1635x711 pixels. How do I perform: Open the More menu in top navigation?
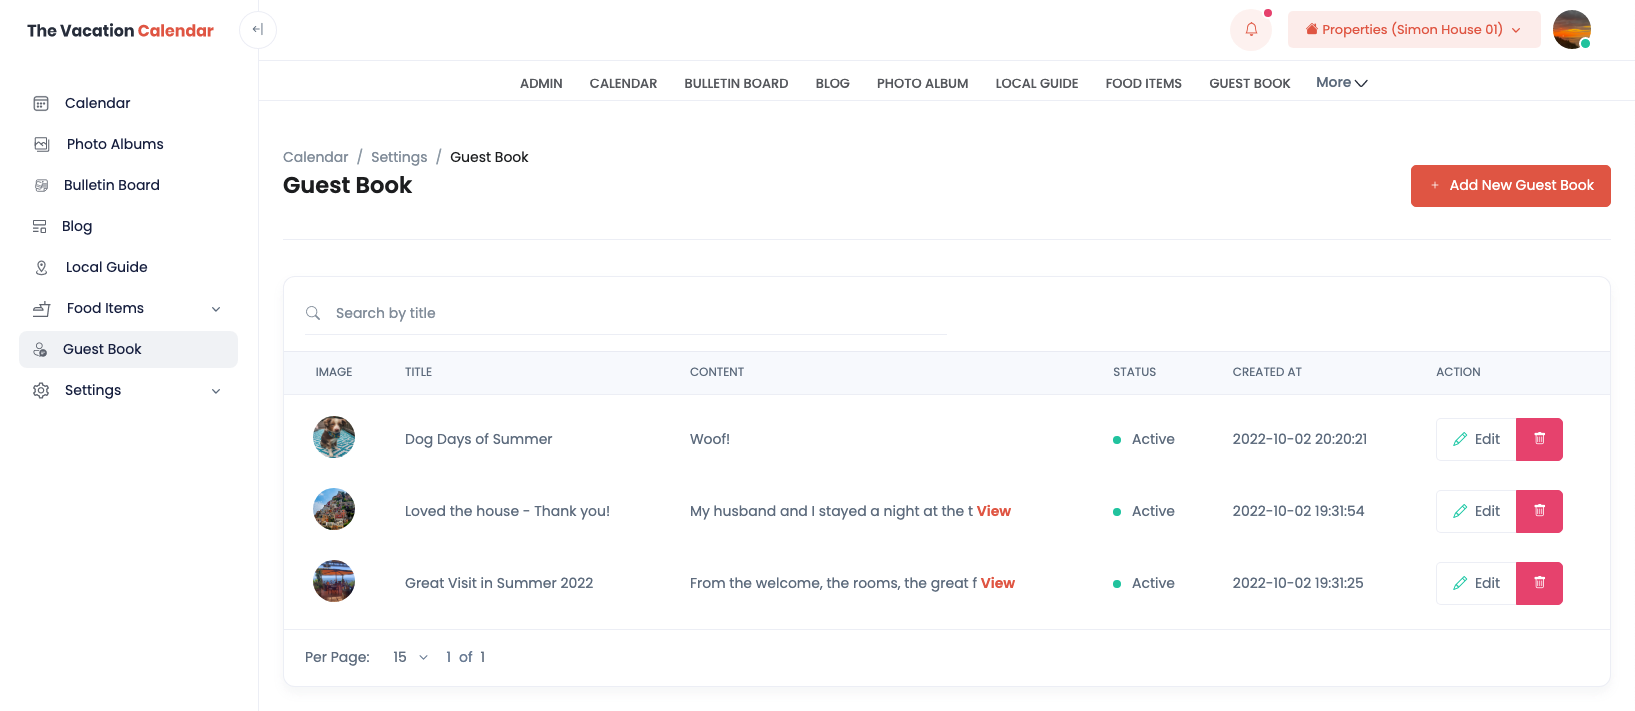1341,83
